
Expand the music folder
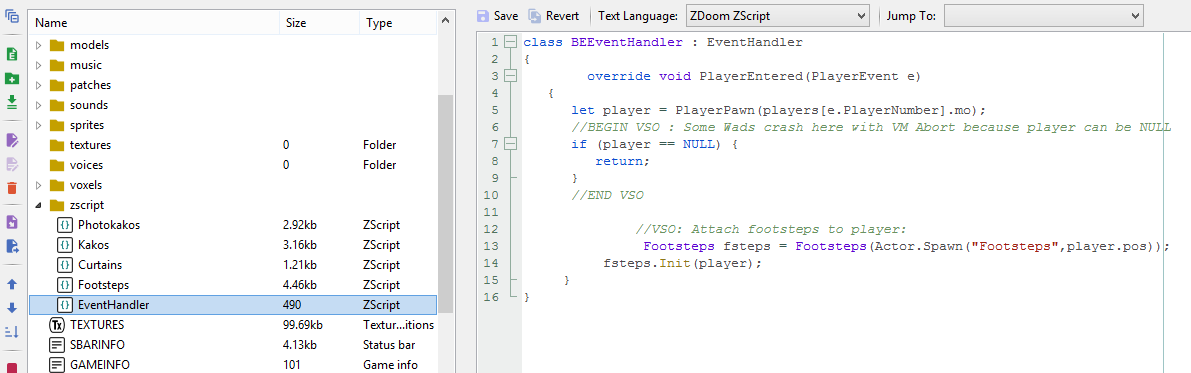point(38,65)
